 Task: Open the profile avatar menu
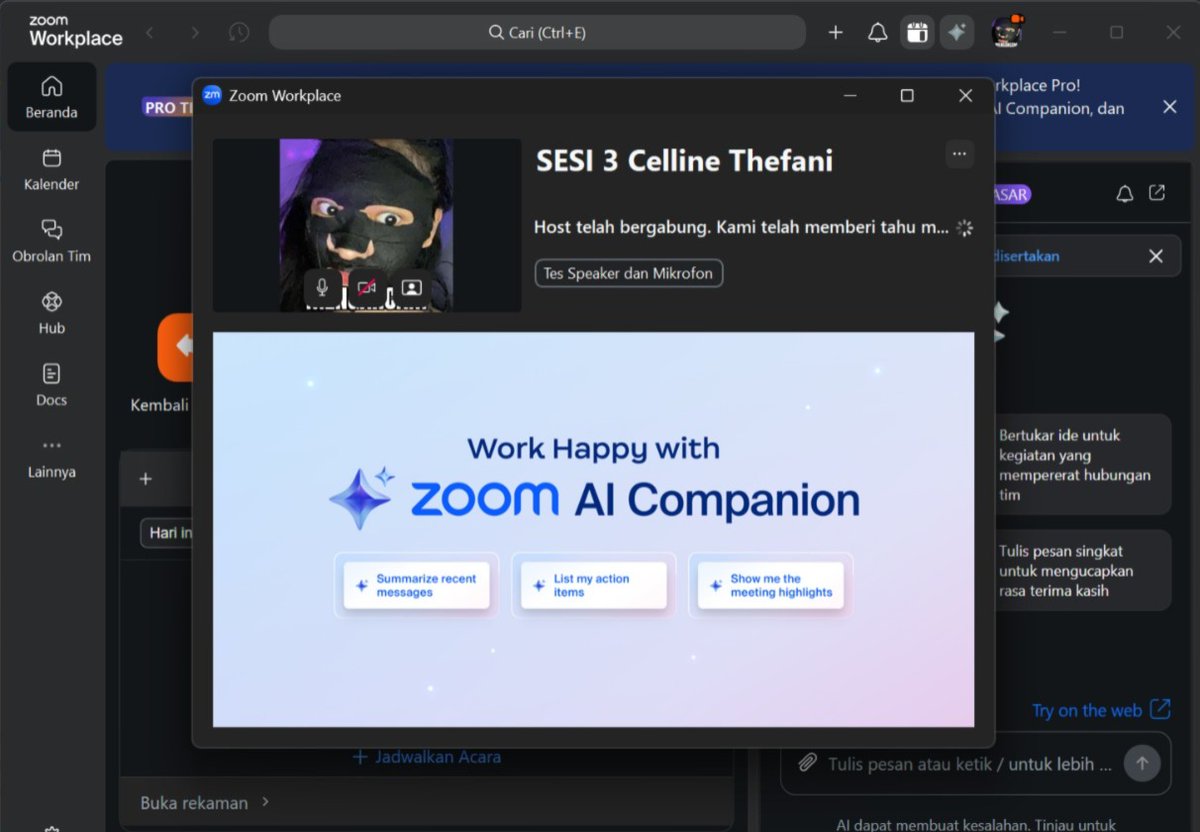1007,32
